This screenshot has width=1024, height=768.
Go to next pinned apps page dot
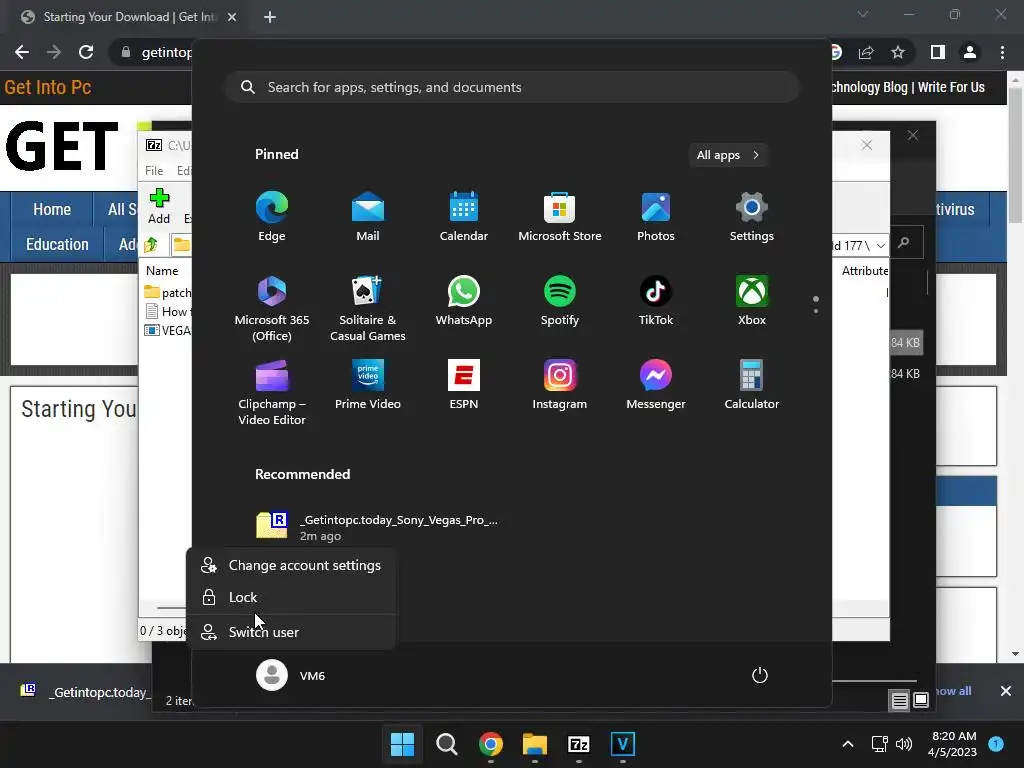tap(816, 311)
